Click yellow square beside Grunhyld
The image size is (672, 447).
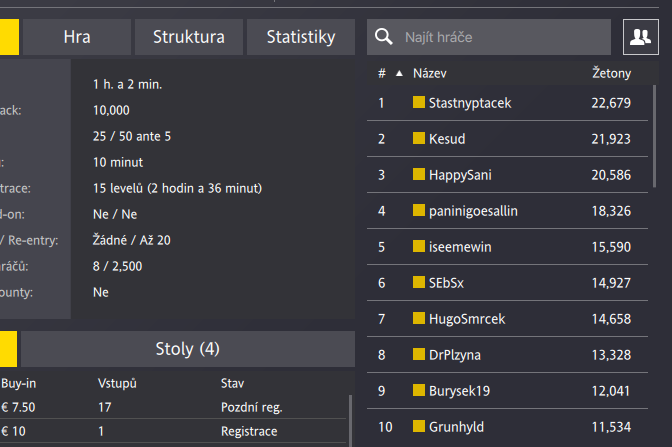point(419,427)
